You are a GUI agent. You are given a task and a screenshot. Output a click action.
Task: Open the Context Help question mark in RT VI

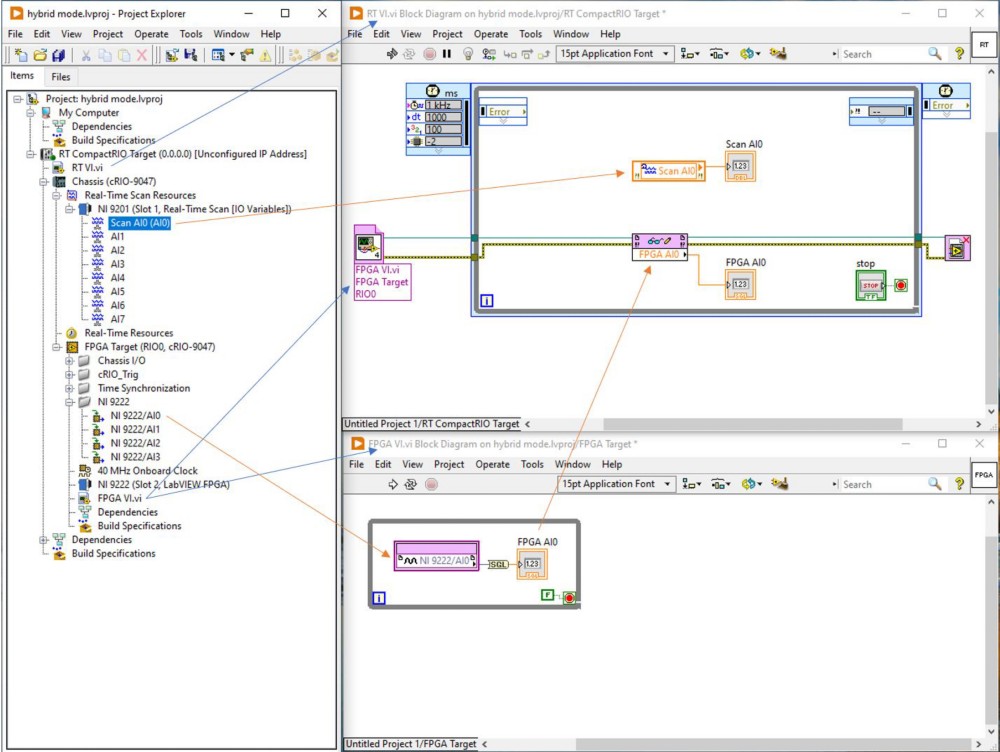point(960,54)
